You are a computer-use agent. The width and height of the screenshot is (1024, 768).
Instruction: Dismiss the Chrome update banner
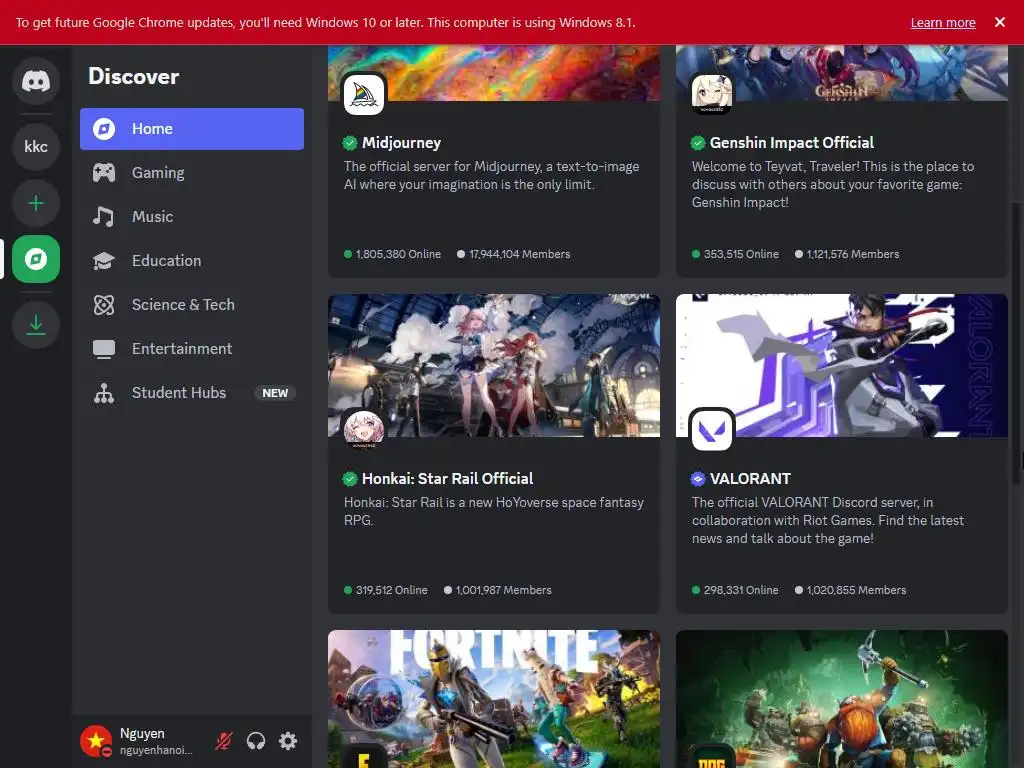coord(1000,22)
